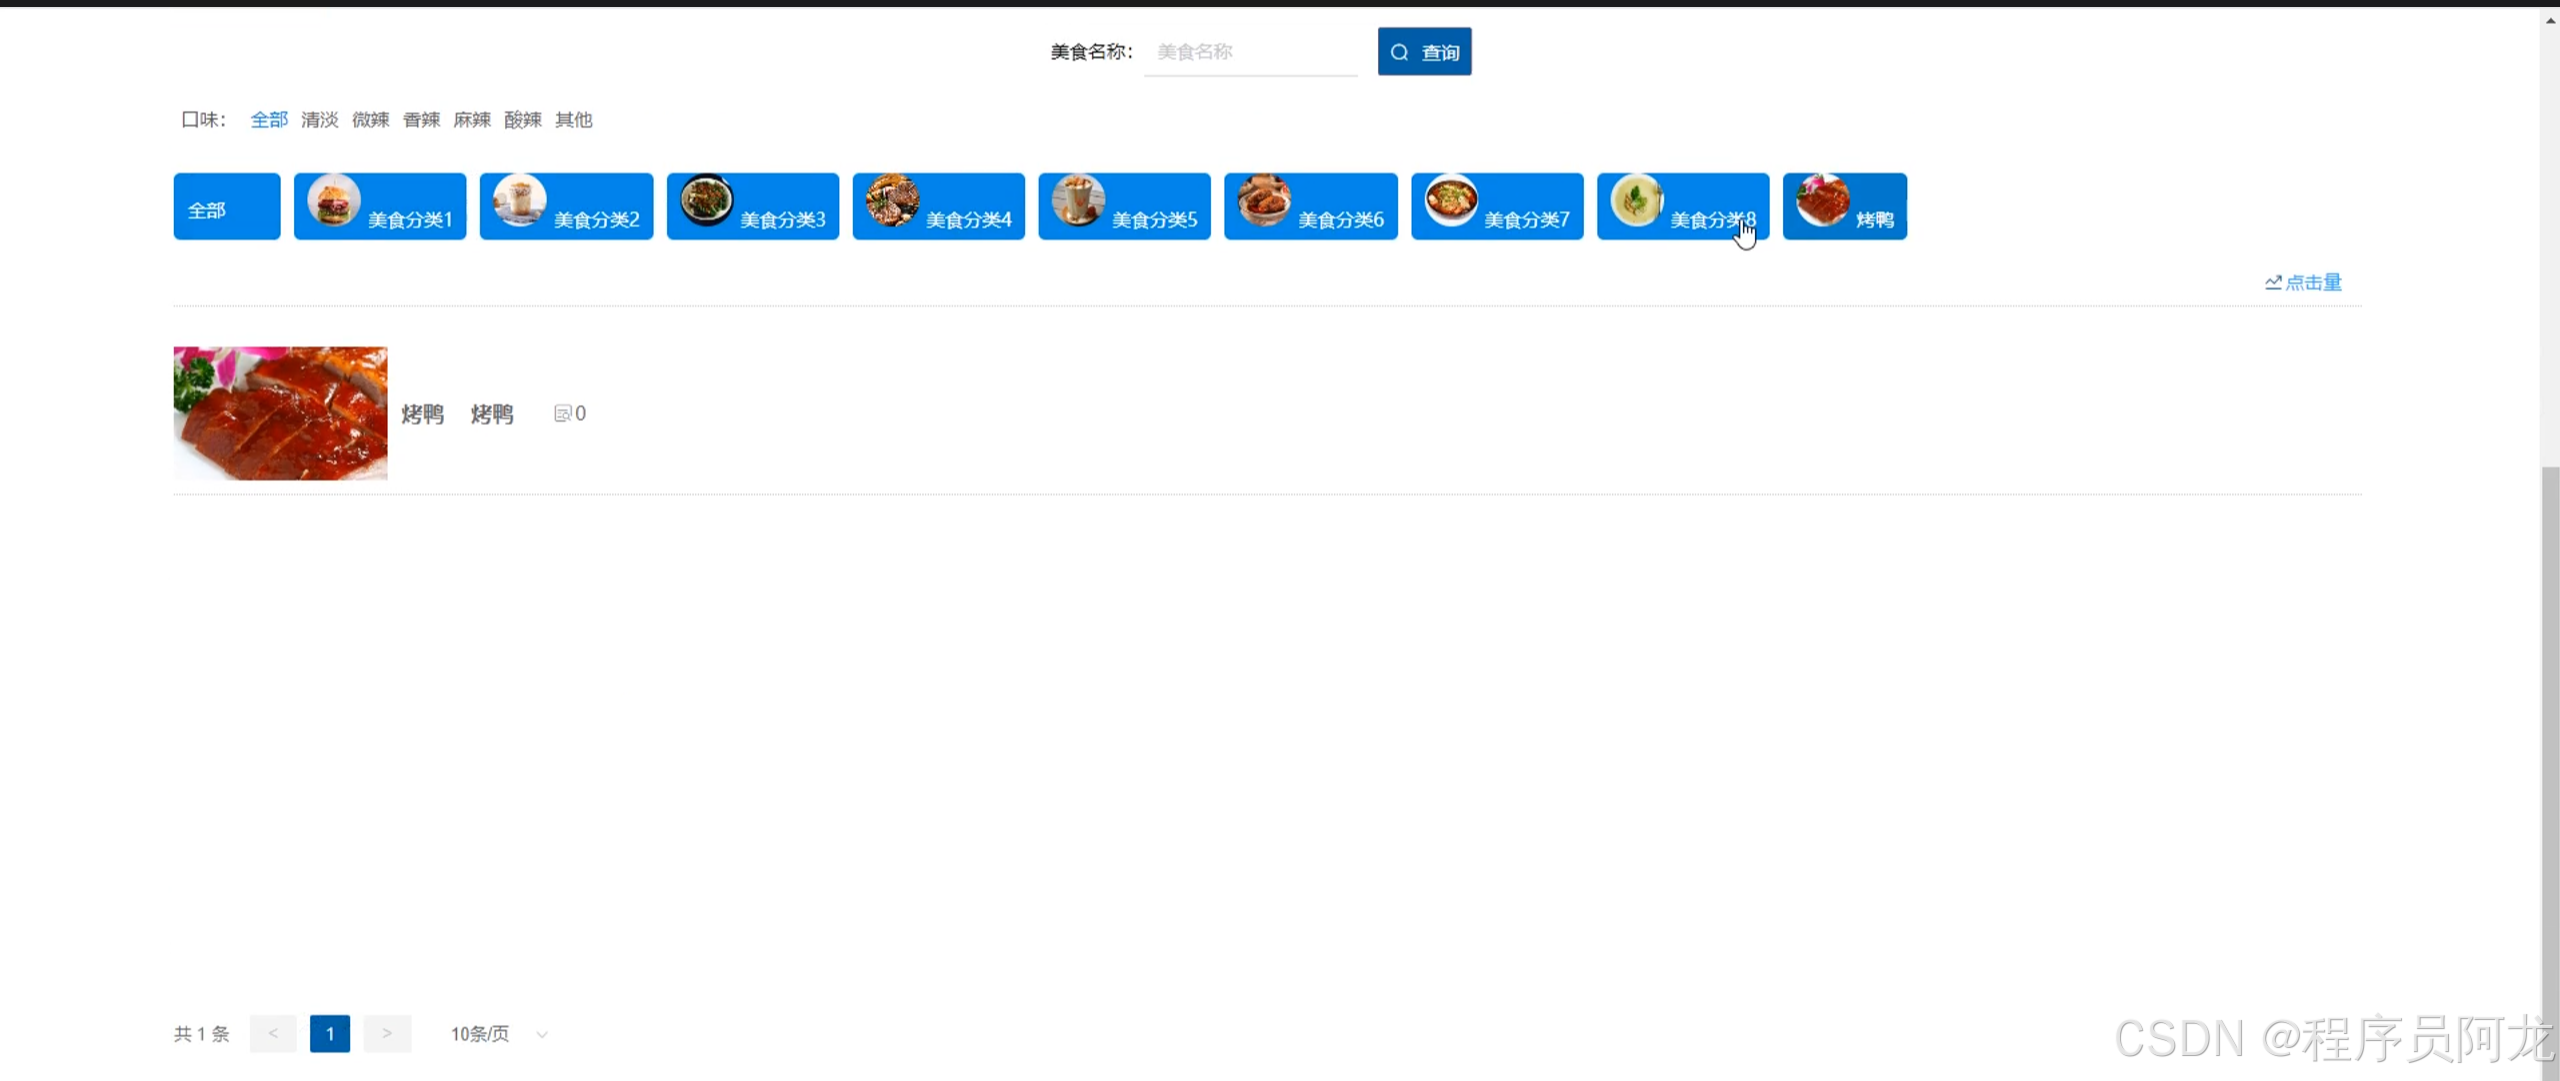Go to previous page arrow

point(273,1034)
